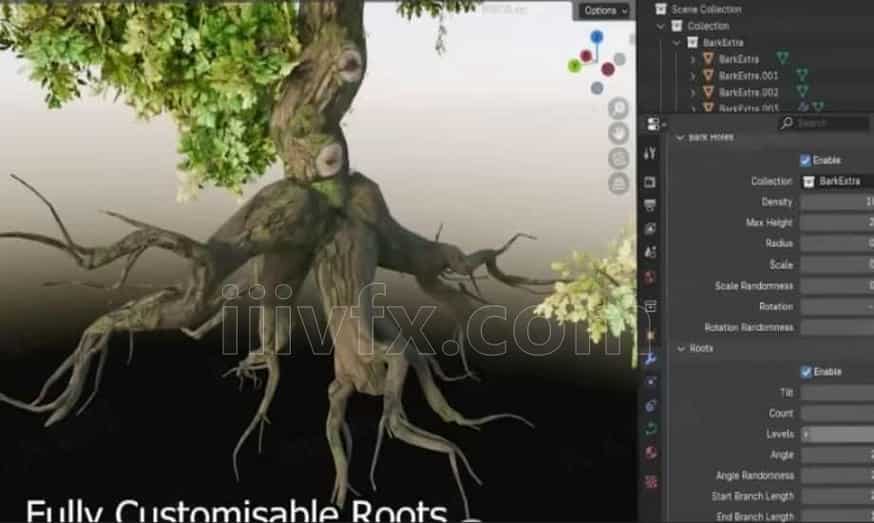Image resolution: width=874 pixels, height=523 pixels.
Task: Open the Options dropdown in viewport header
Action: pos(605,11)
